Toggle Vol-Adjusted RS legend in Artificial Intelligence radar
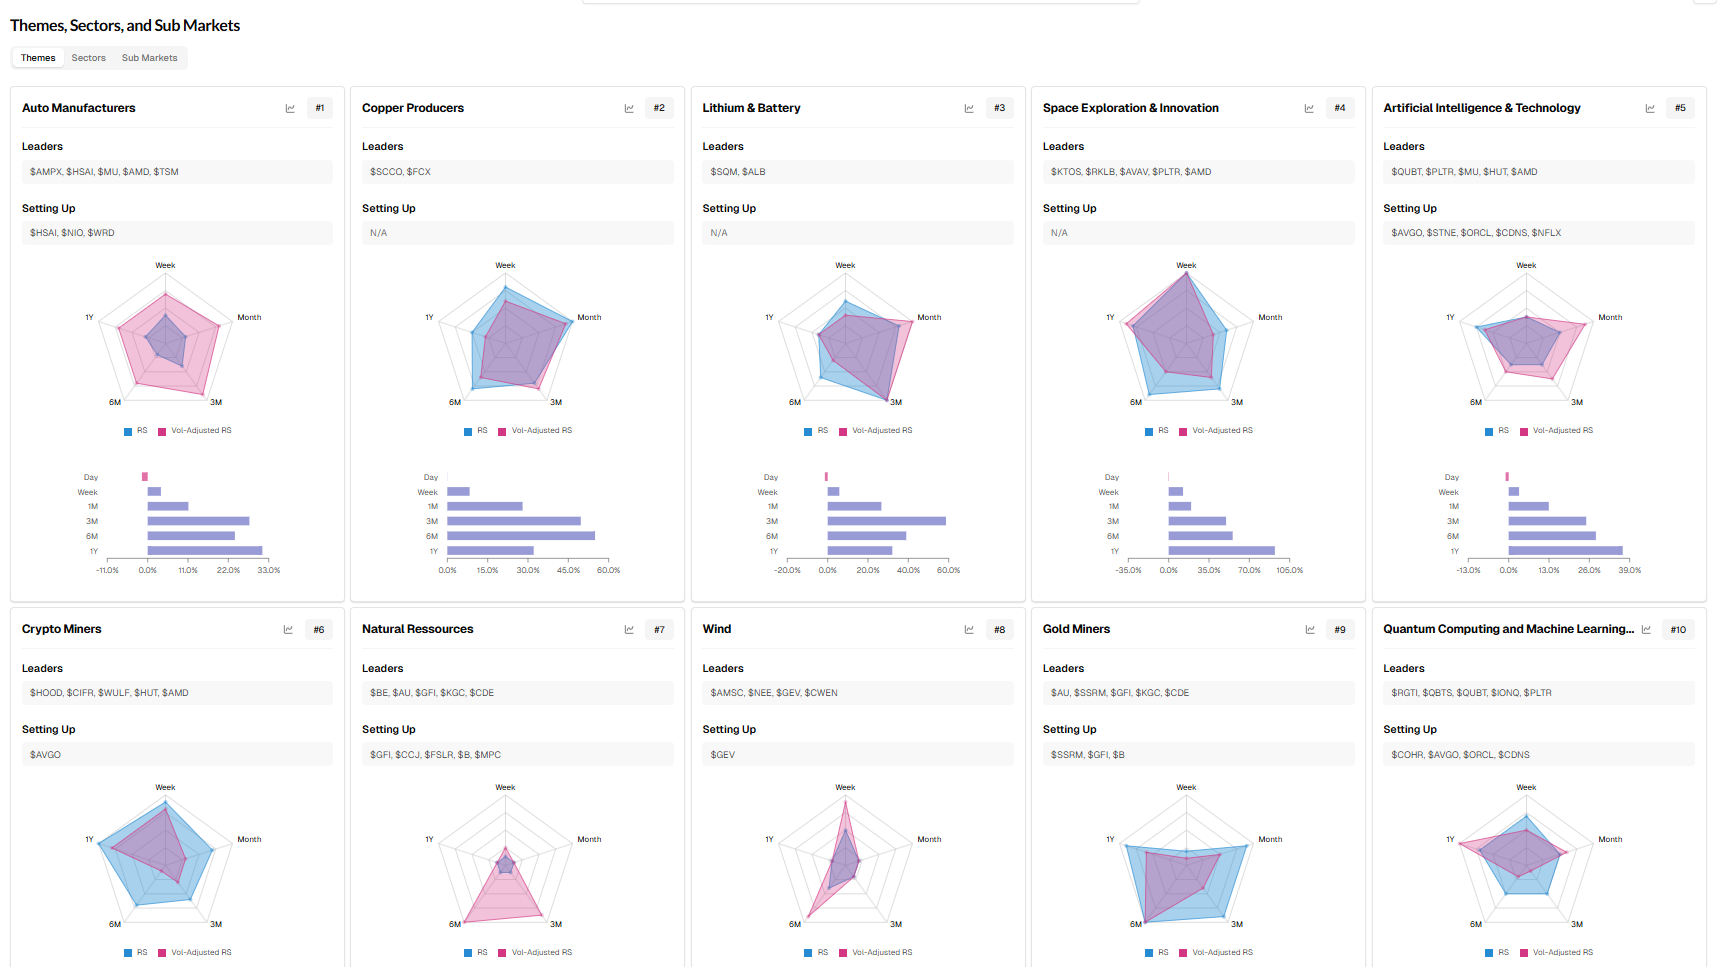The image size is (1718, 967). coord(1557,431)
